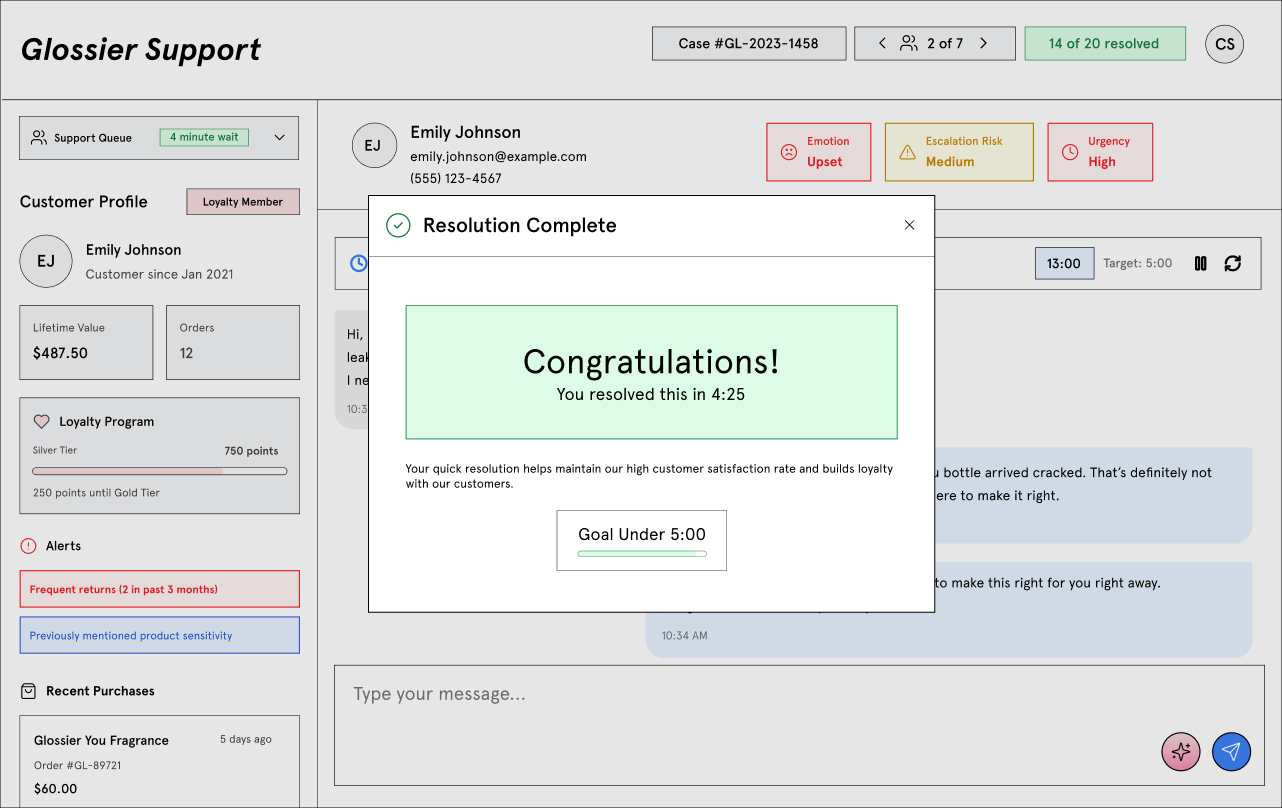The width and height of the screenshot is (1282, 808).
Task: Click the Escalation Risk Medium card
Action: (x=959, y=152)
